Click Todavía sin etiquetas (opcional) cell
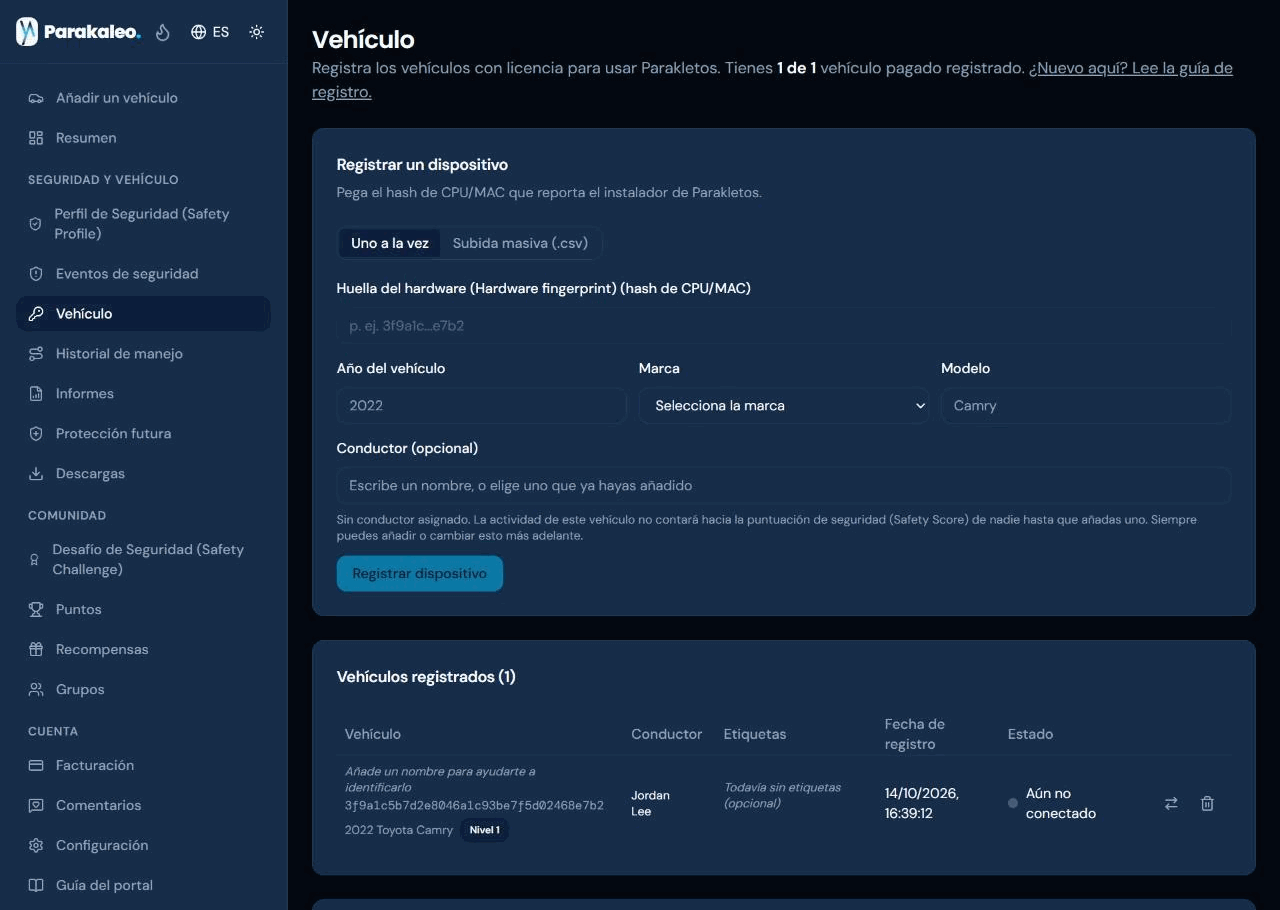The image size is (1280, 910). click(x=783, y=795)
